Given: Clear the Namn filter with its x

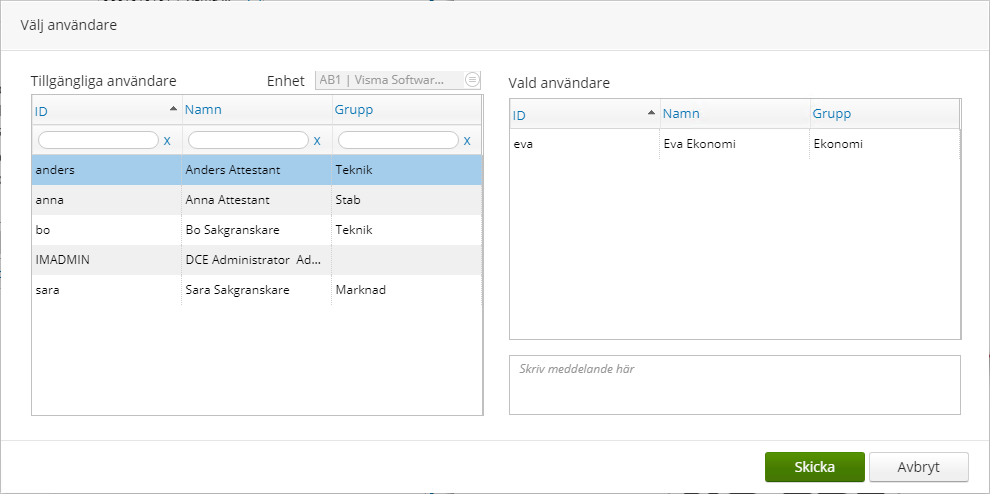Looking at the screenshot, I should [x=317, y=140].
